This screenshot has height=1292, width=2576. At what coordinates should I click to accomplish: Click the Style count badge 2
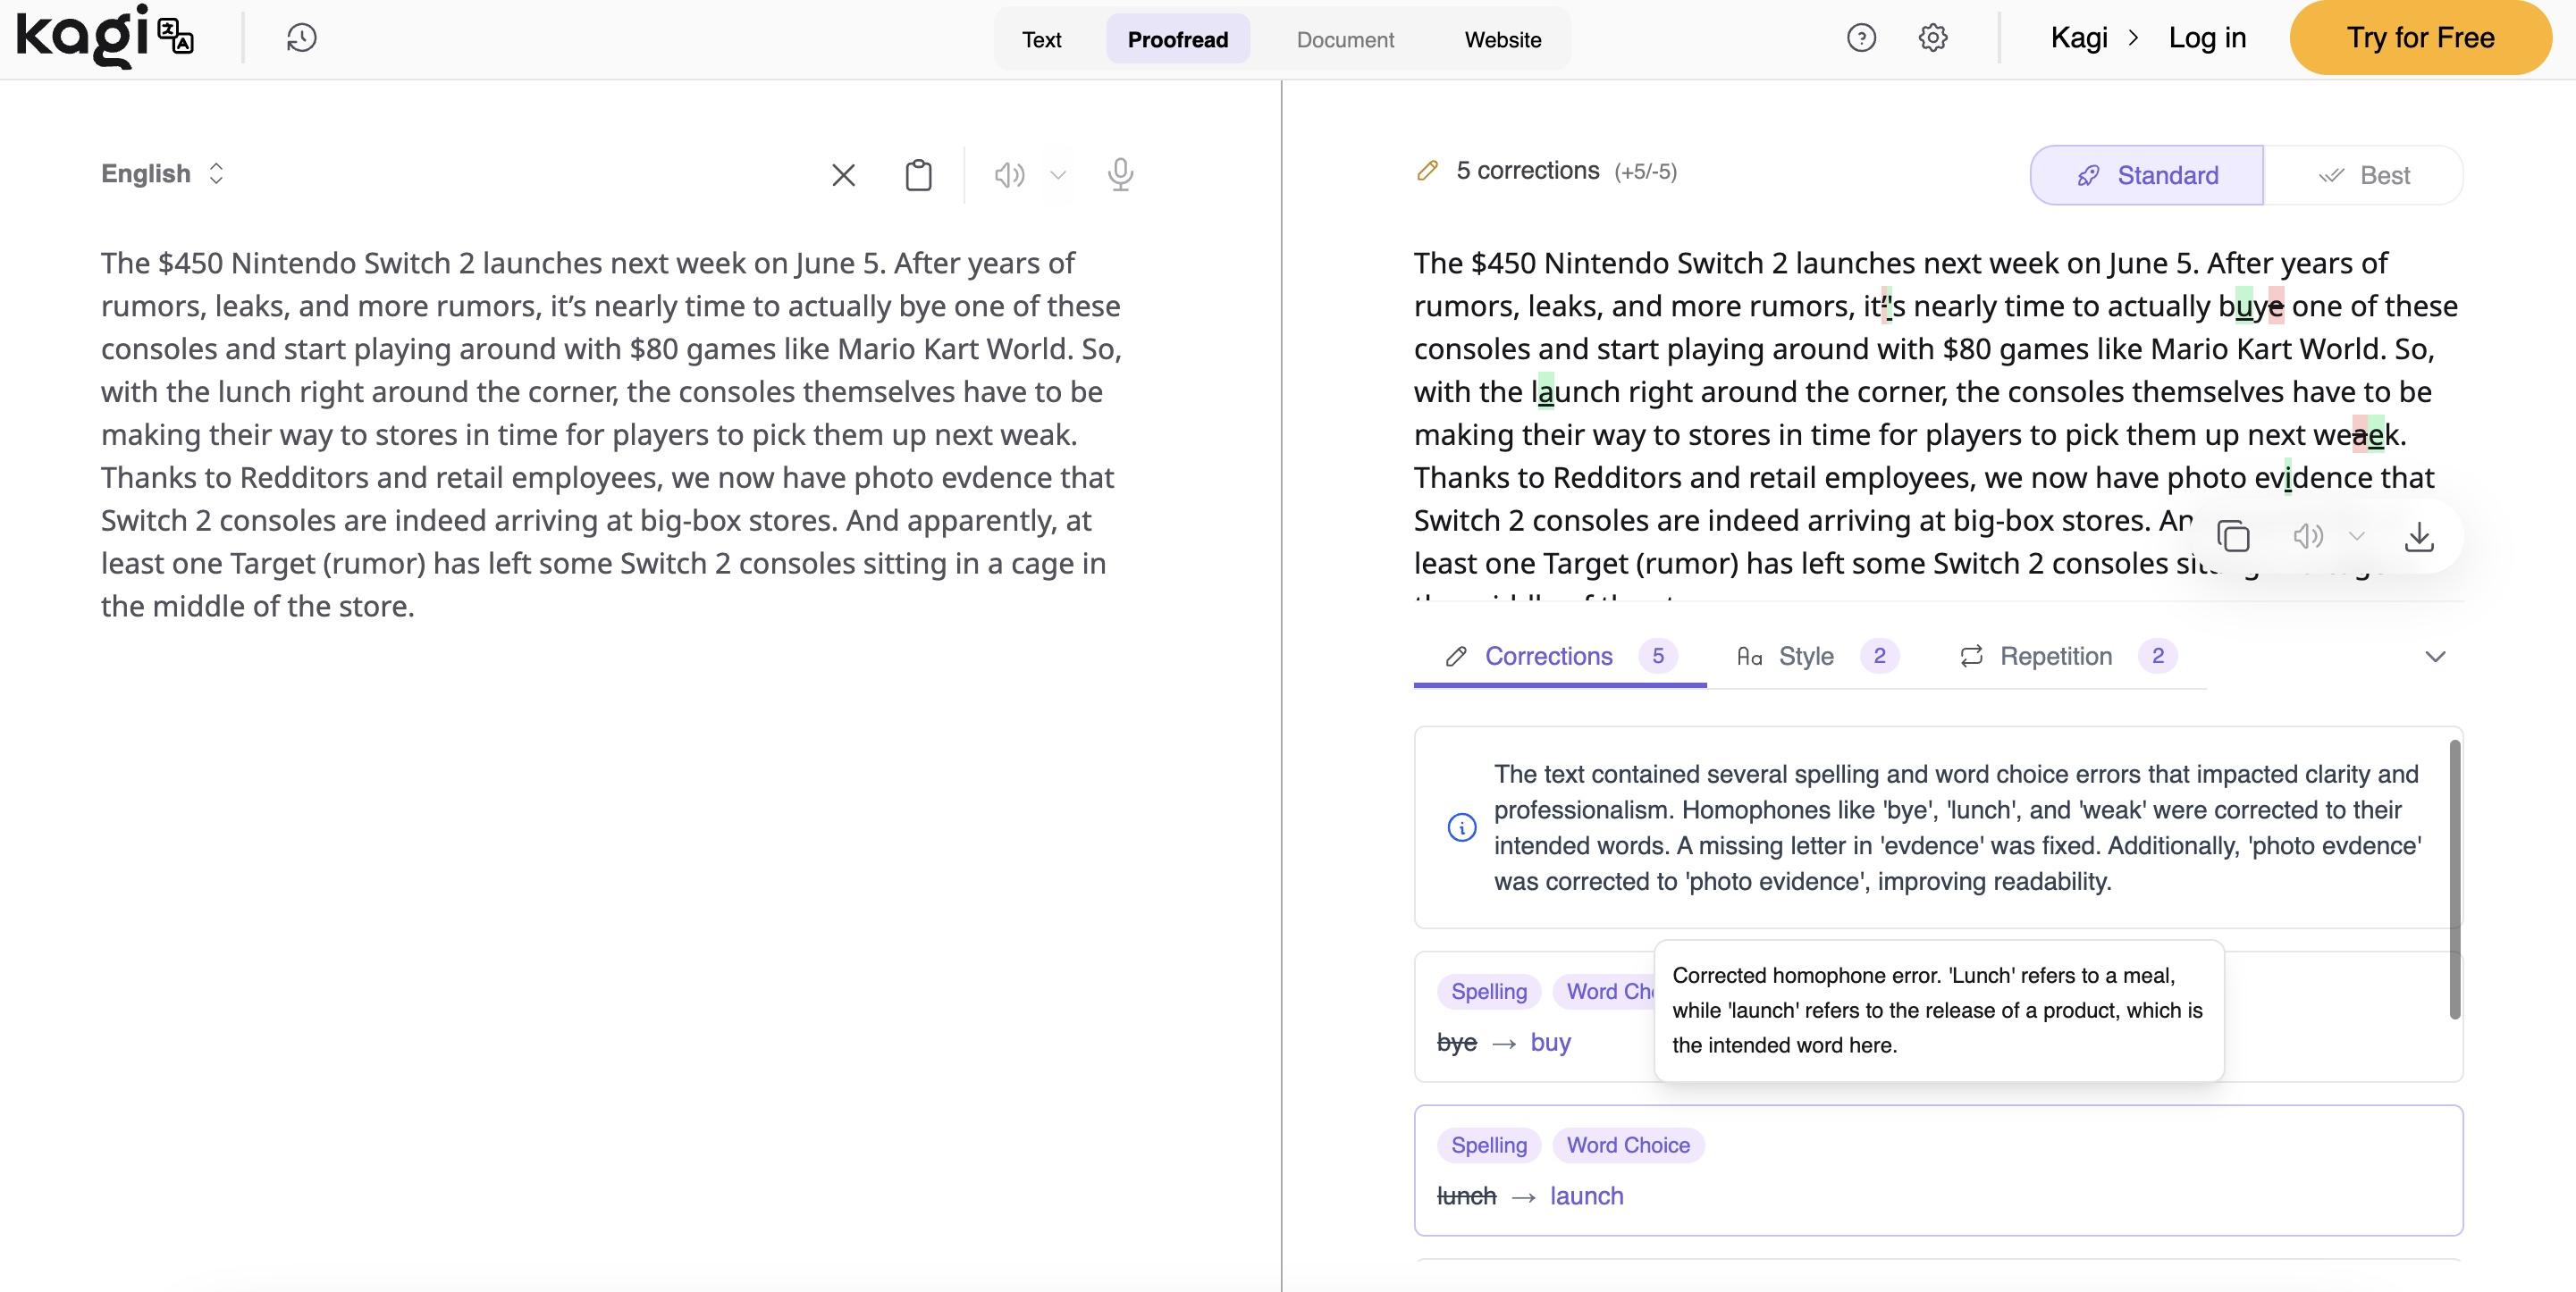(x=1879, y=656)
